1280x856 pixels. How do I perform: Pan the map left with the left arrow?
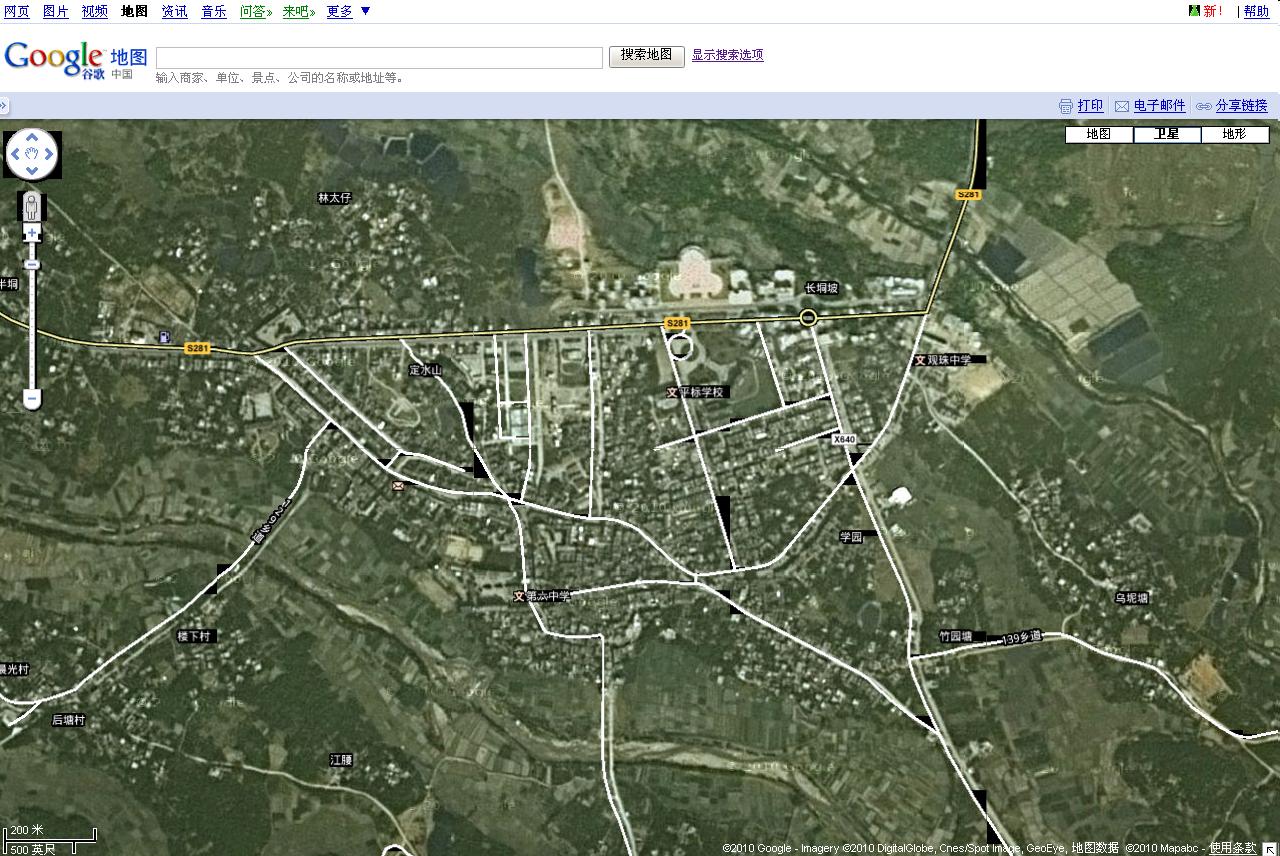[16, 155]
